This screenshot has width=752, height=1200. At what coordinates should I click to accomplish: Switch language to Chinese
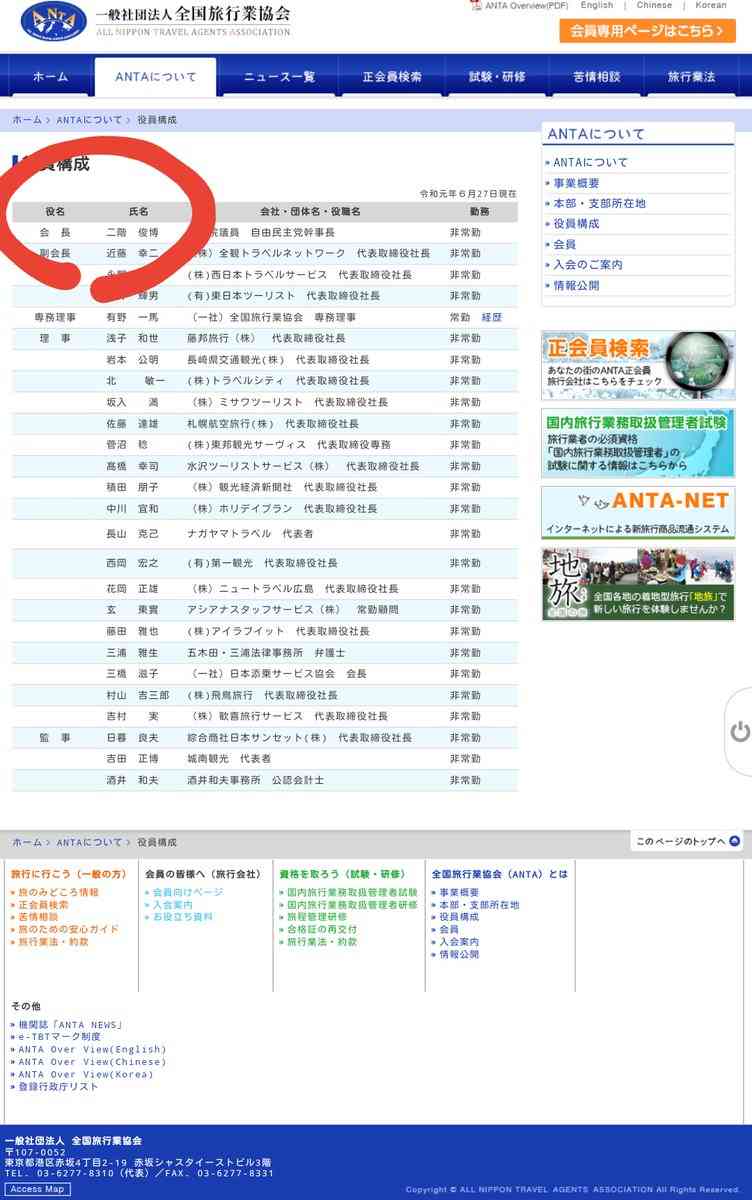coord(654,5)
